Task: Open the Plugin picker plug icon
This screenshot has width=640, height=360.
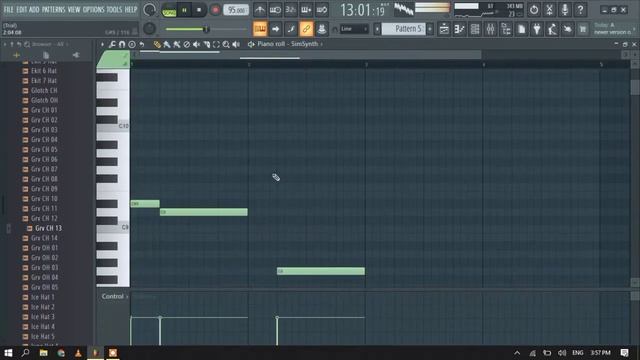Action: pyautogui.click(x=537, y=29)
